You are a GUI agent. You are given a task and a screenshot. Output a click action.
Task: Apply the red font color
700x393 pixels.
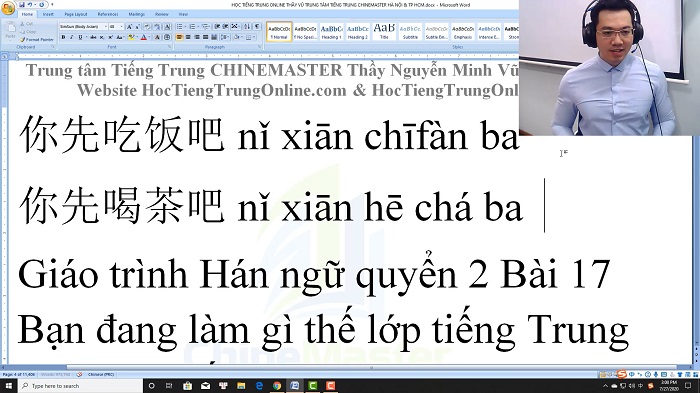tap(143, 37)
